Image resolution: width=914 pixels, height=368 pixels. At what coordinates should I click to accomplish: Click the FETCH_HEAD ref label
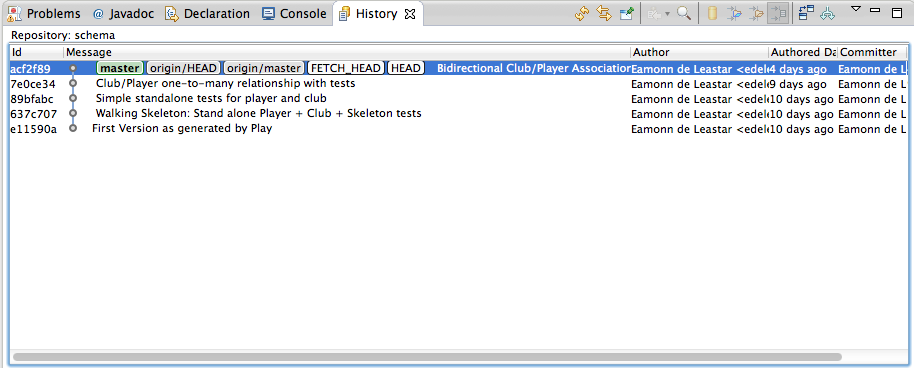(346, 68)
